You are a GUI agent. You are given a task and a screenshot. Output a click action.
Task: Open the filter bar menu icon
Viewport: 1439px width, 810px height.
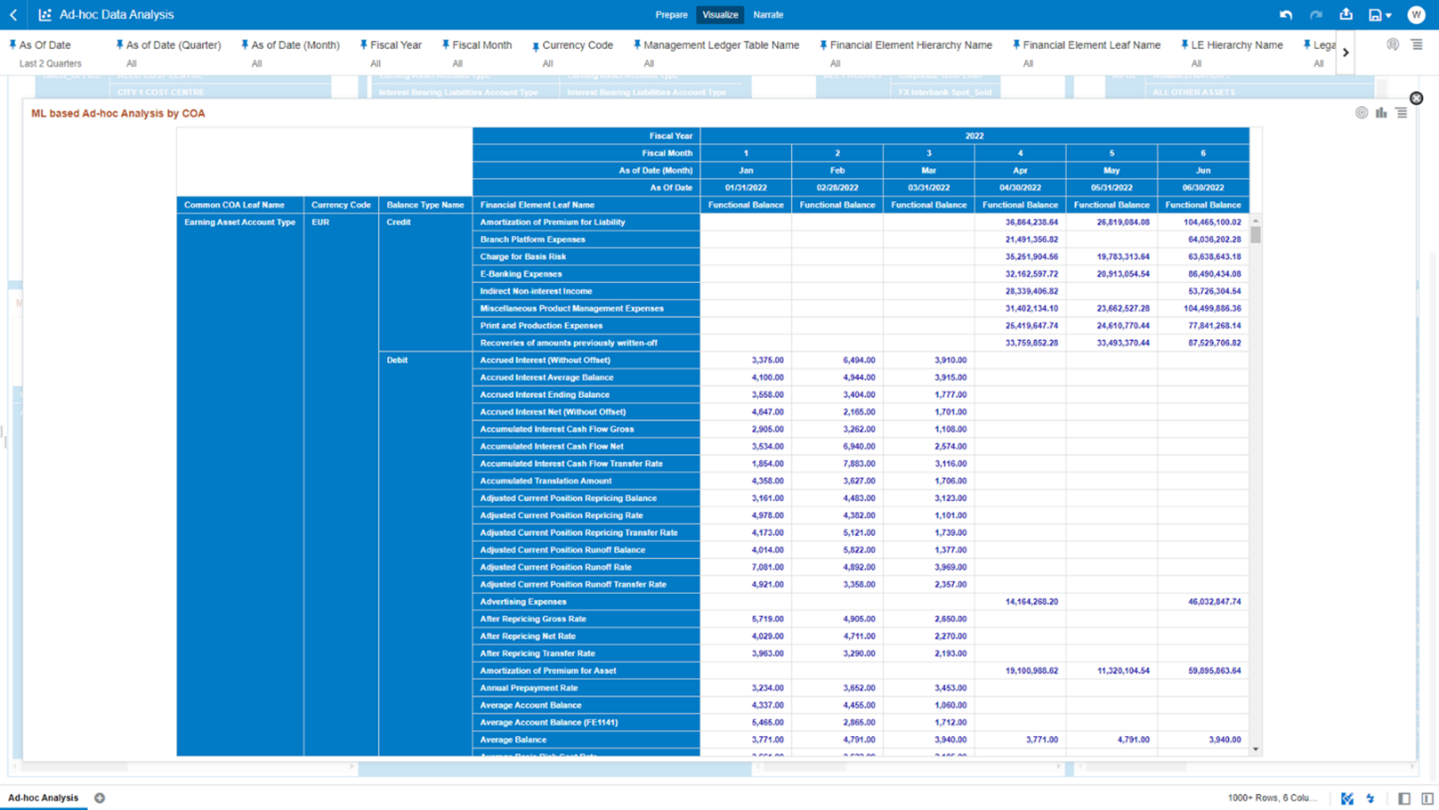coord(1417,45)
